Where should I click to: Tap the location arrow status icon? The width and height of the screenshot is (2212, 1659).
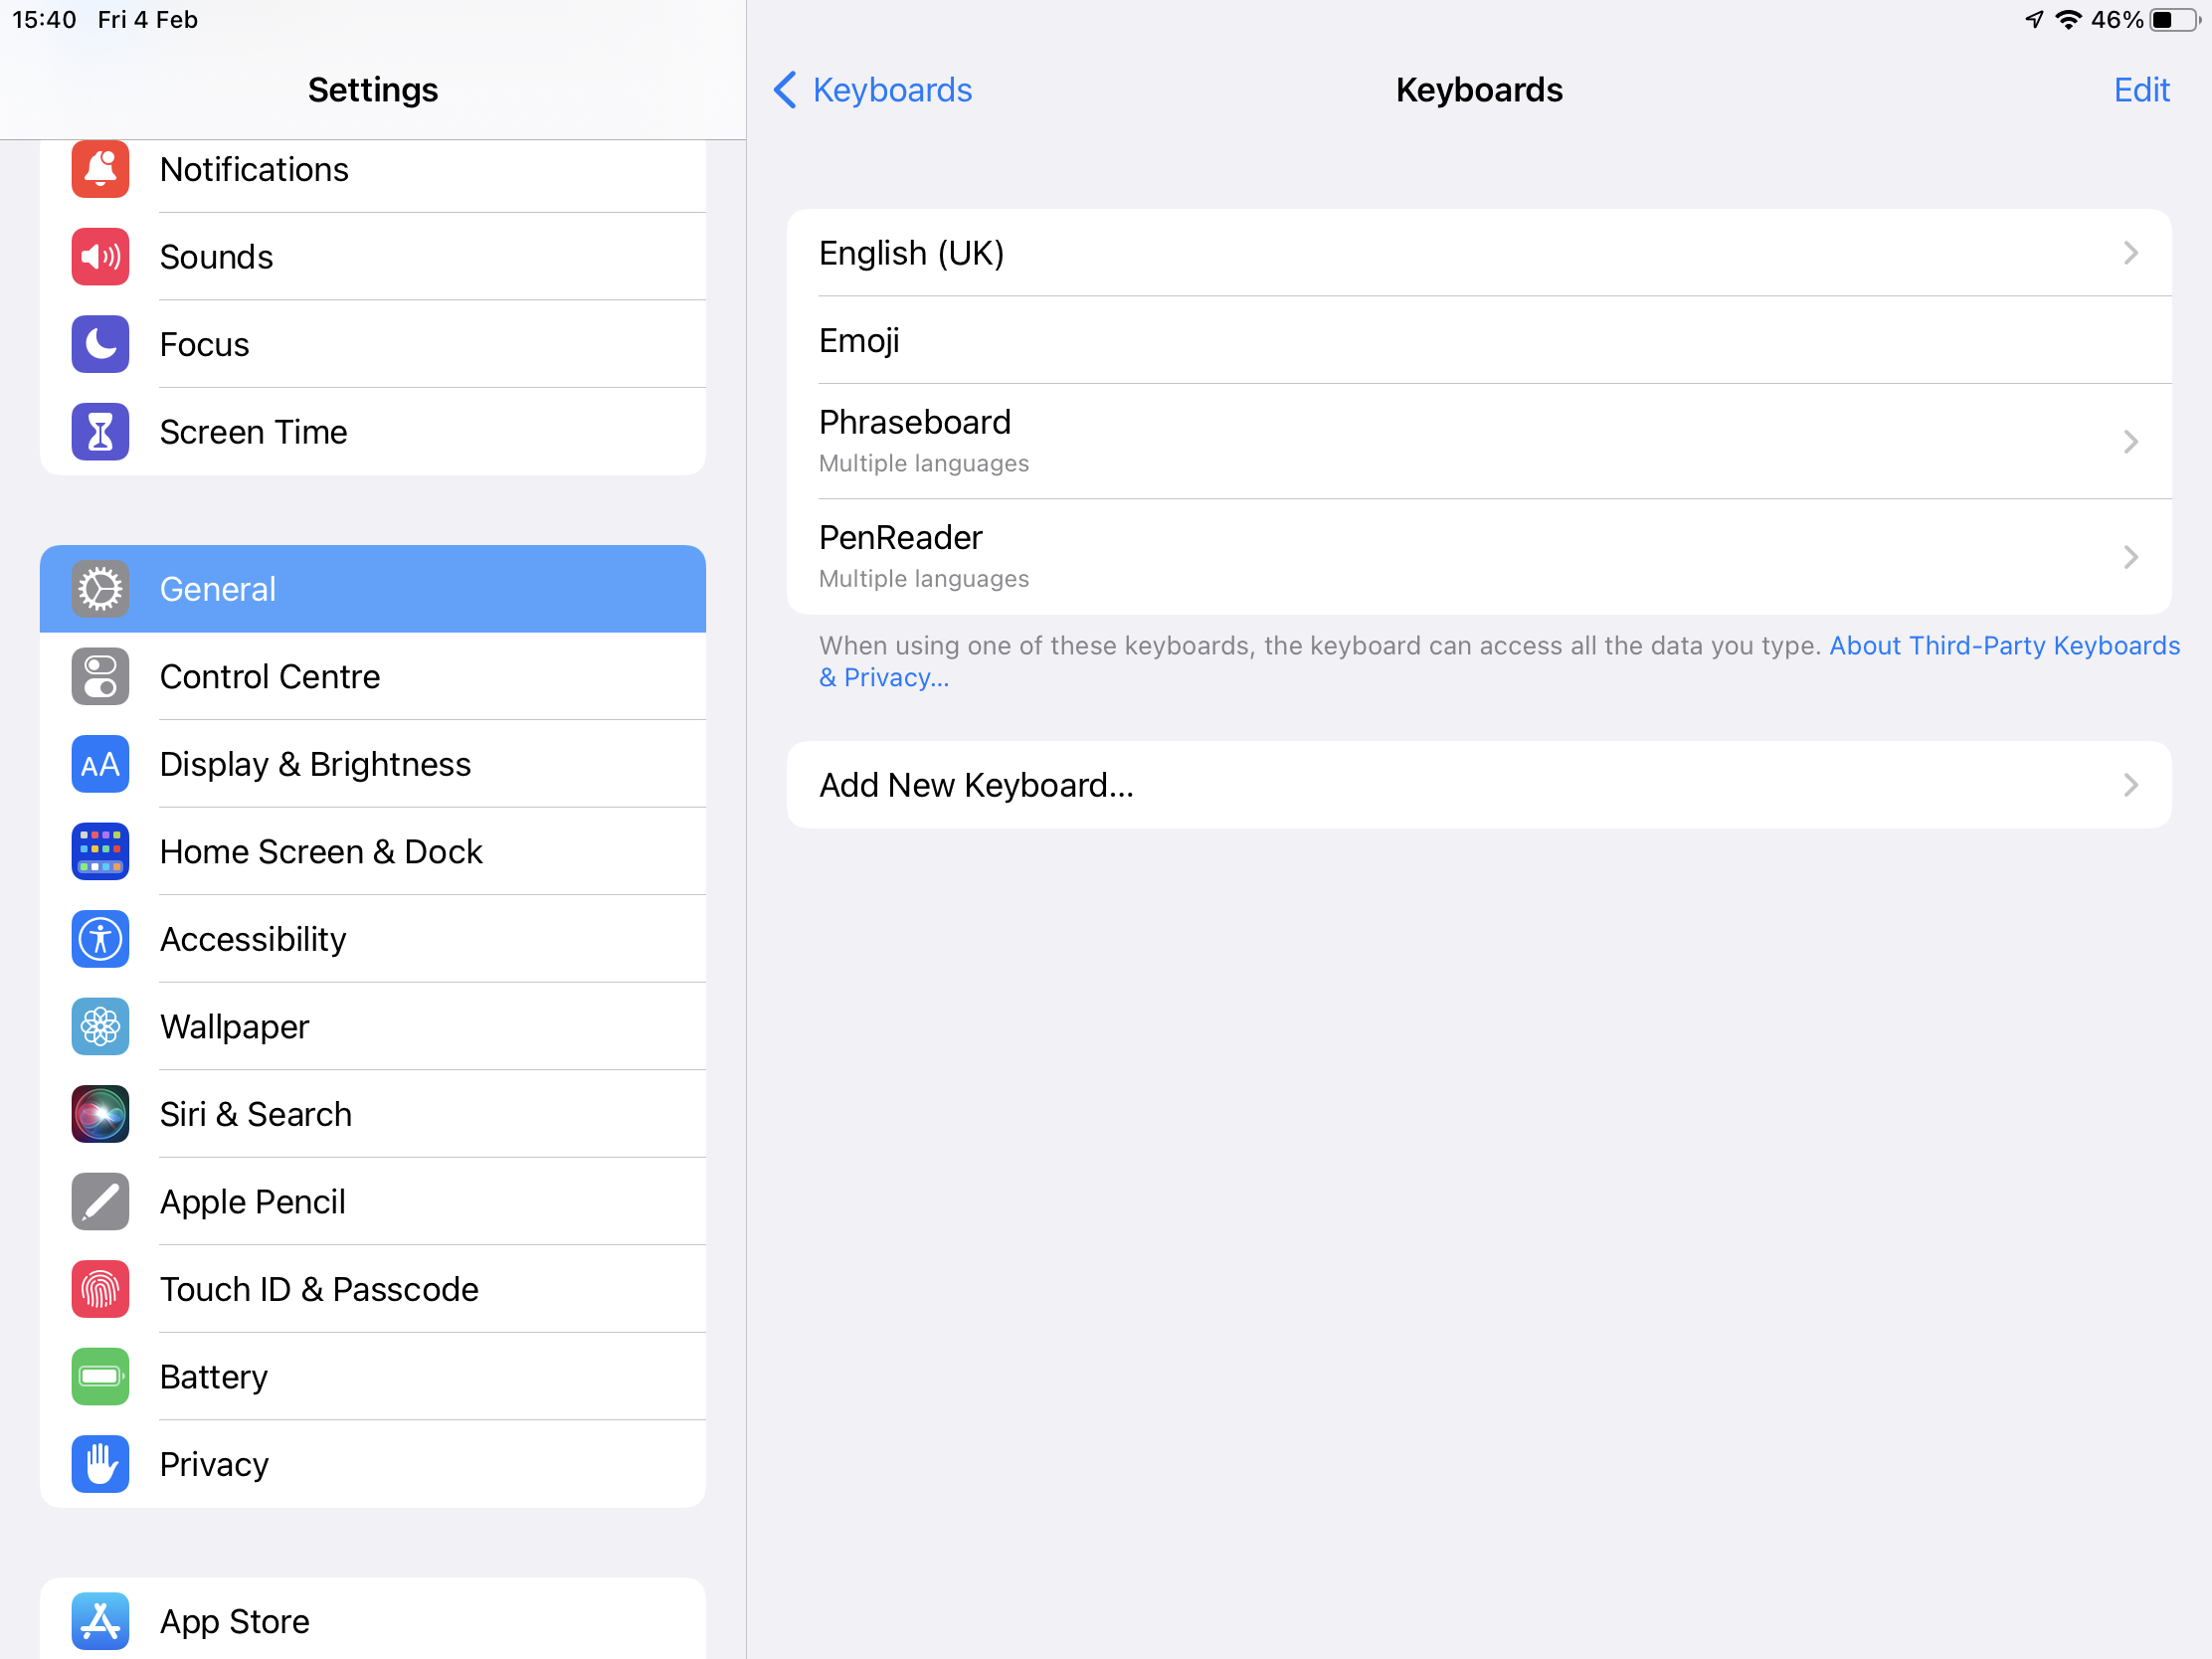(2034, 20)
